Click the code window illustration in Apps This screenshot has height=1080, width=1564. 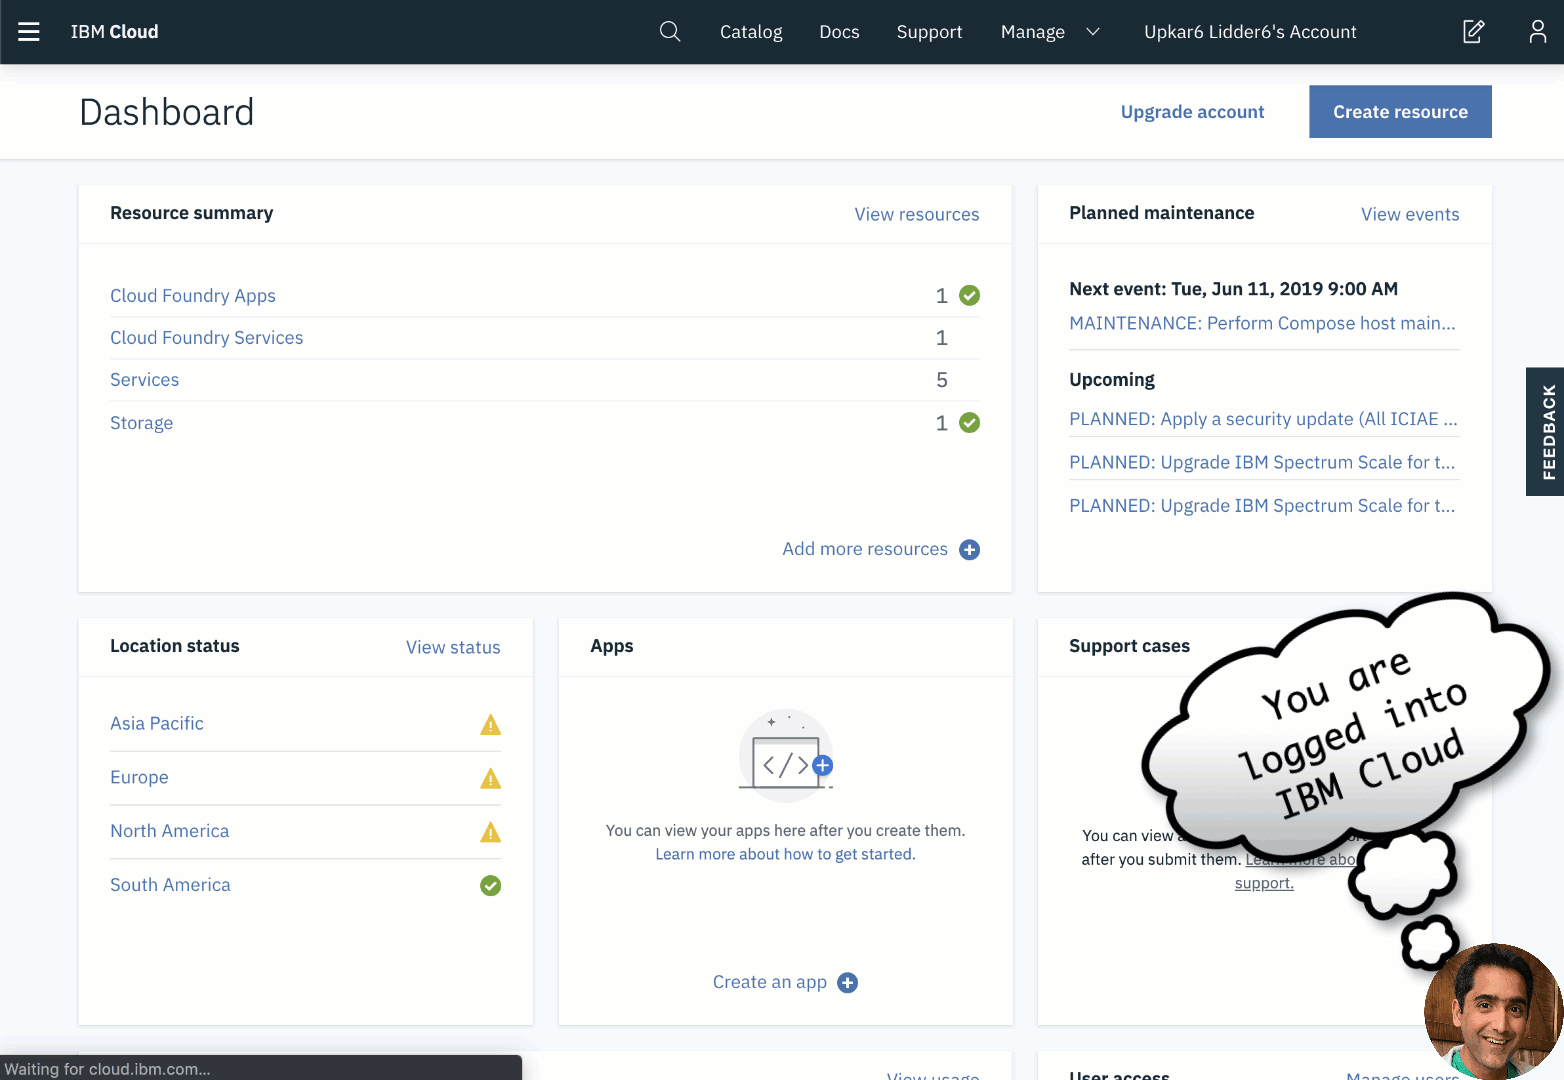click(786, 756)
